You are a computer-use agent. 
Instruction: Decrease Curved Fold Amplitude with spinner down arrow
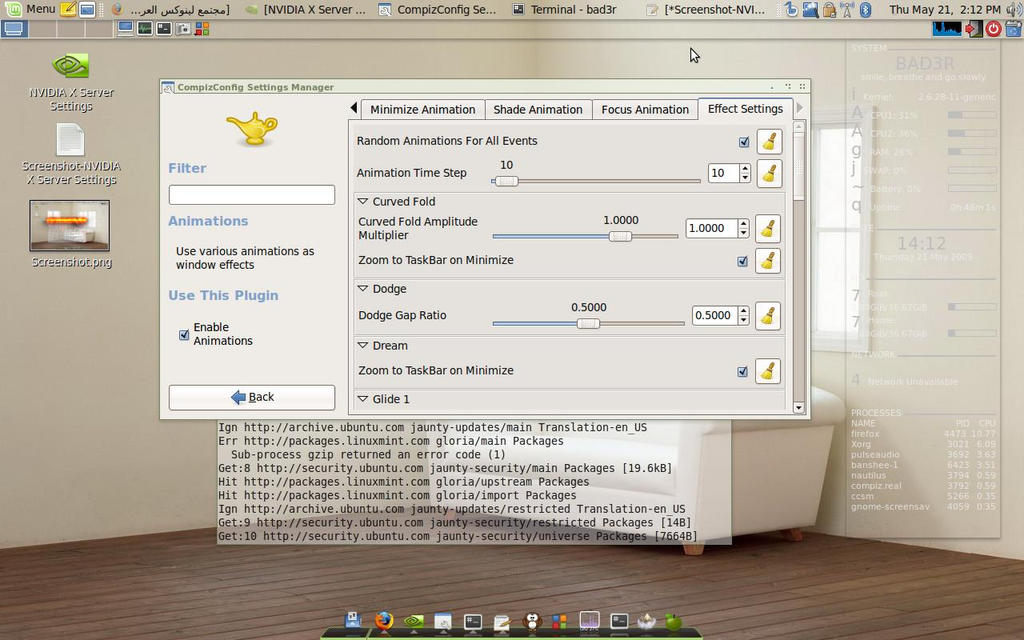(x=744, y=232)
